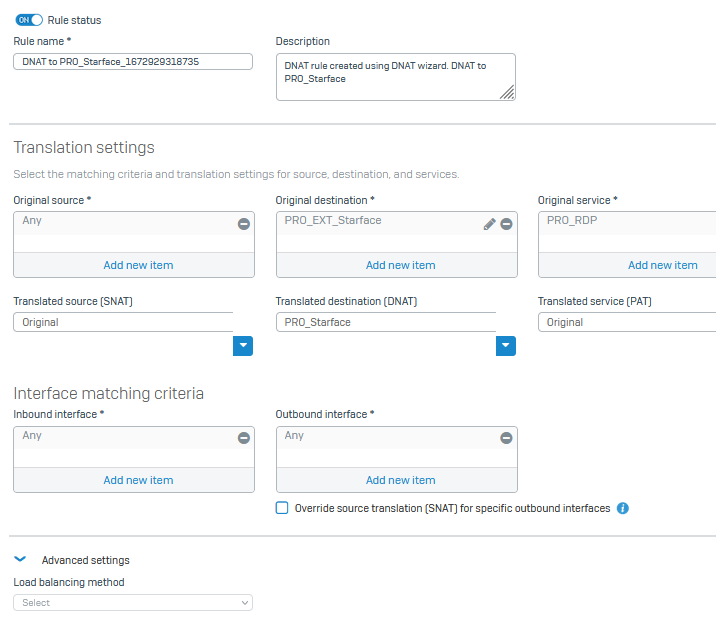
Task: Click into the Description text area
Action: [x=395, y=77]
